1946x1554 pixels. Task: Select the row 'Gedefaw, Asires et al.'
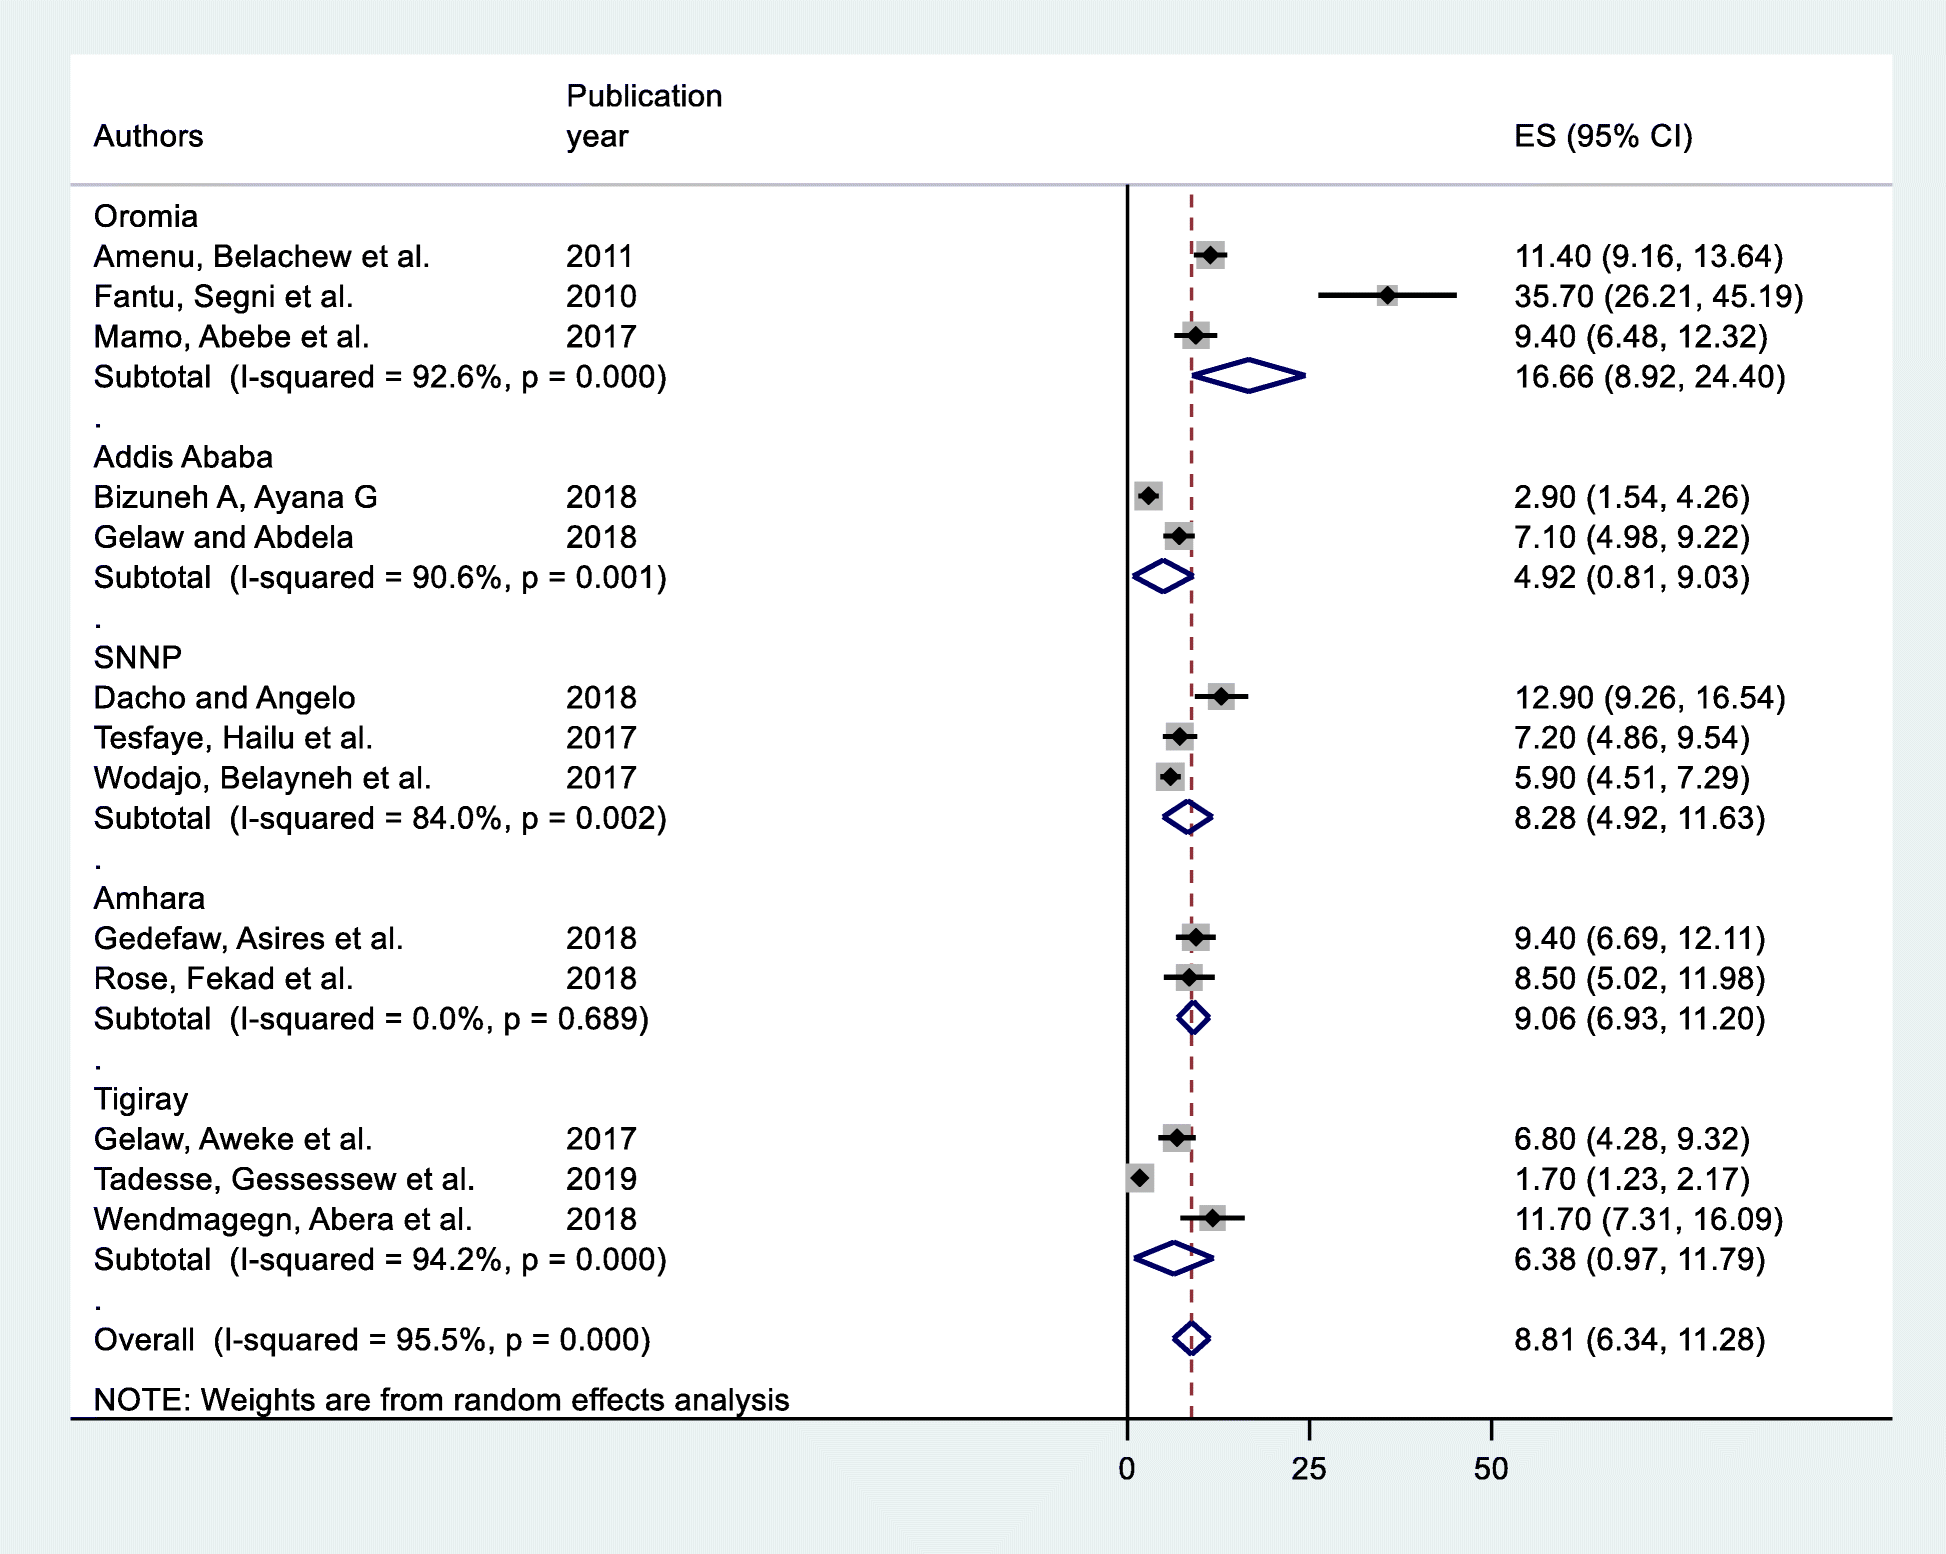929,938
